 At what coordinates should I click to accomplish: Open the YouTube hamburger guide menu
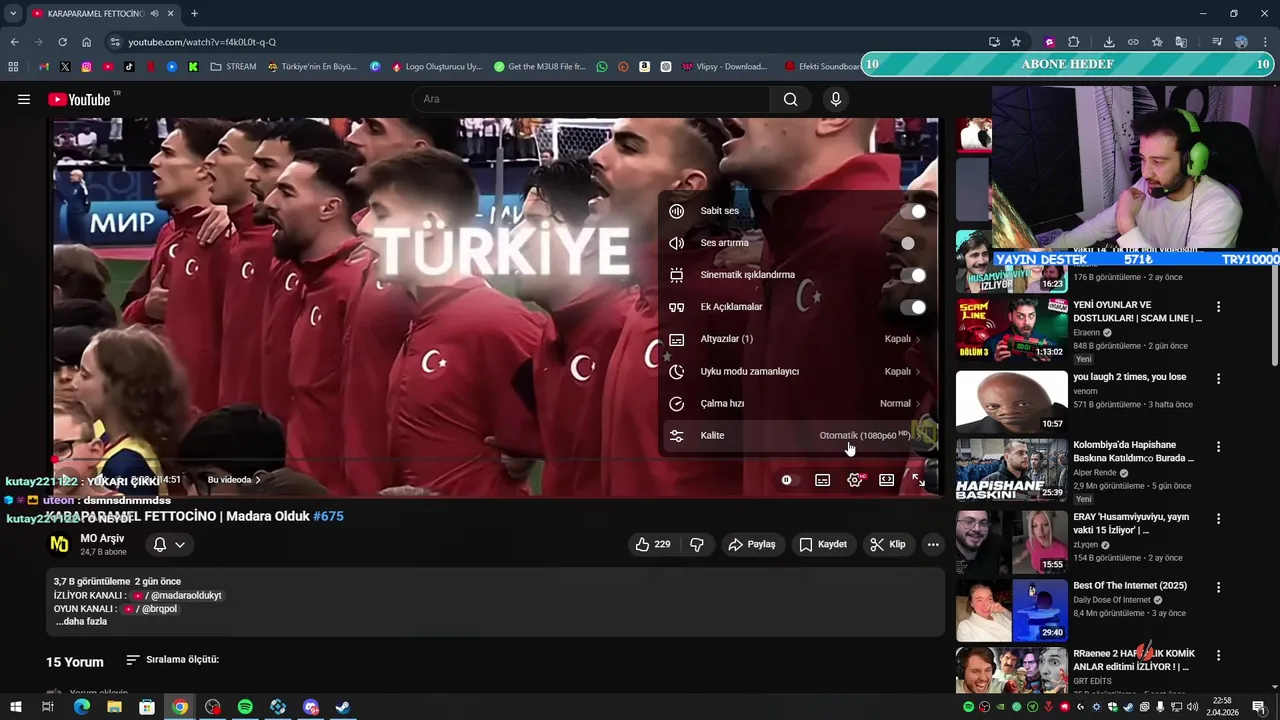pyautogui.click(x=24, y=99)
